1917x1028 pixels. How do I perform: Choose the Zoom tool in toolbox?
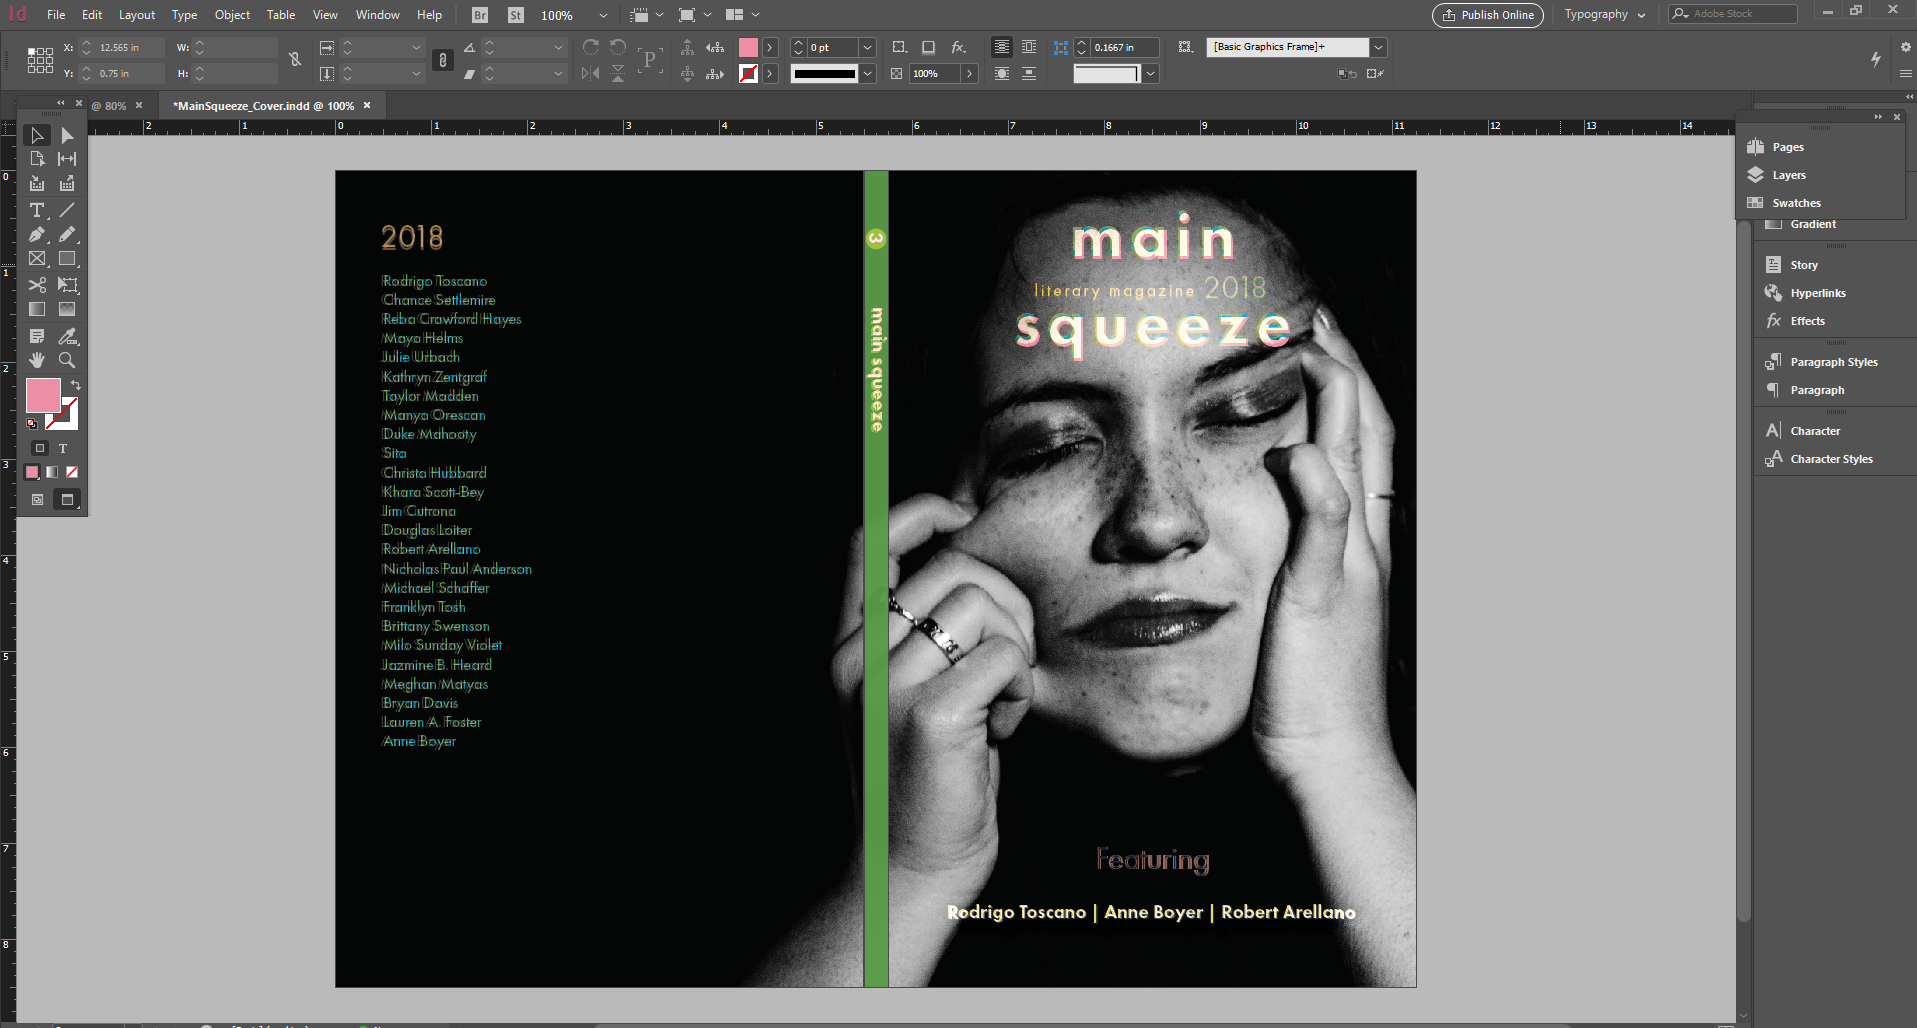click(67, 360)
